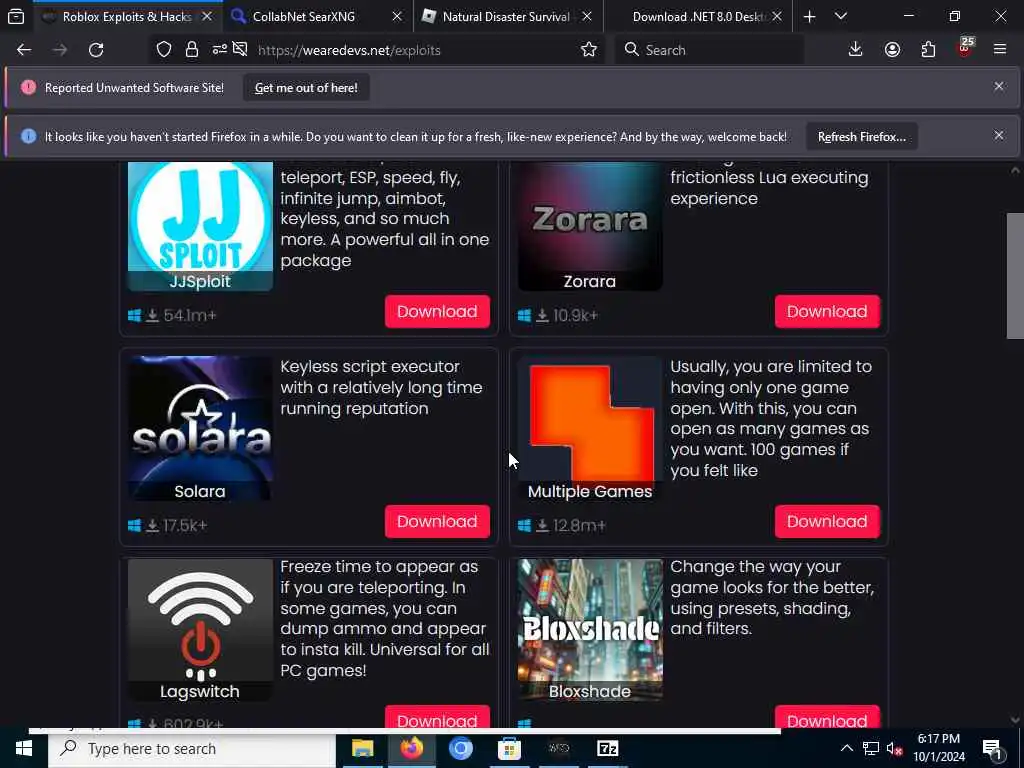Close the Natural Disaster Survival tab
The height and width of the screenshot is (768, 1024).
coord(586,16)
